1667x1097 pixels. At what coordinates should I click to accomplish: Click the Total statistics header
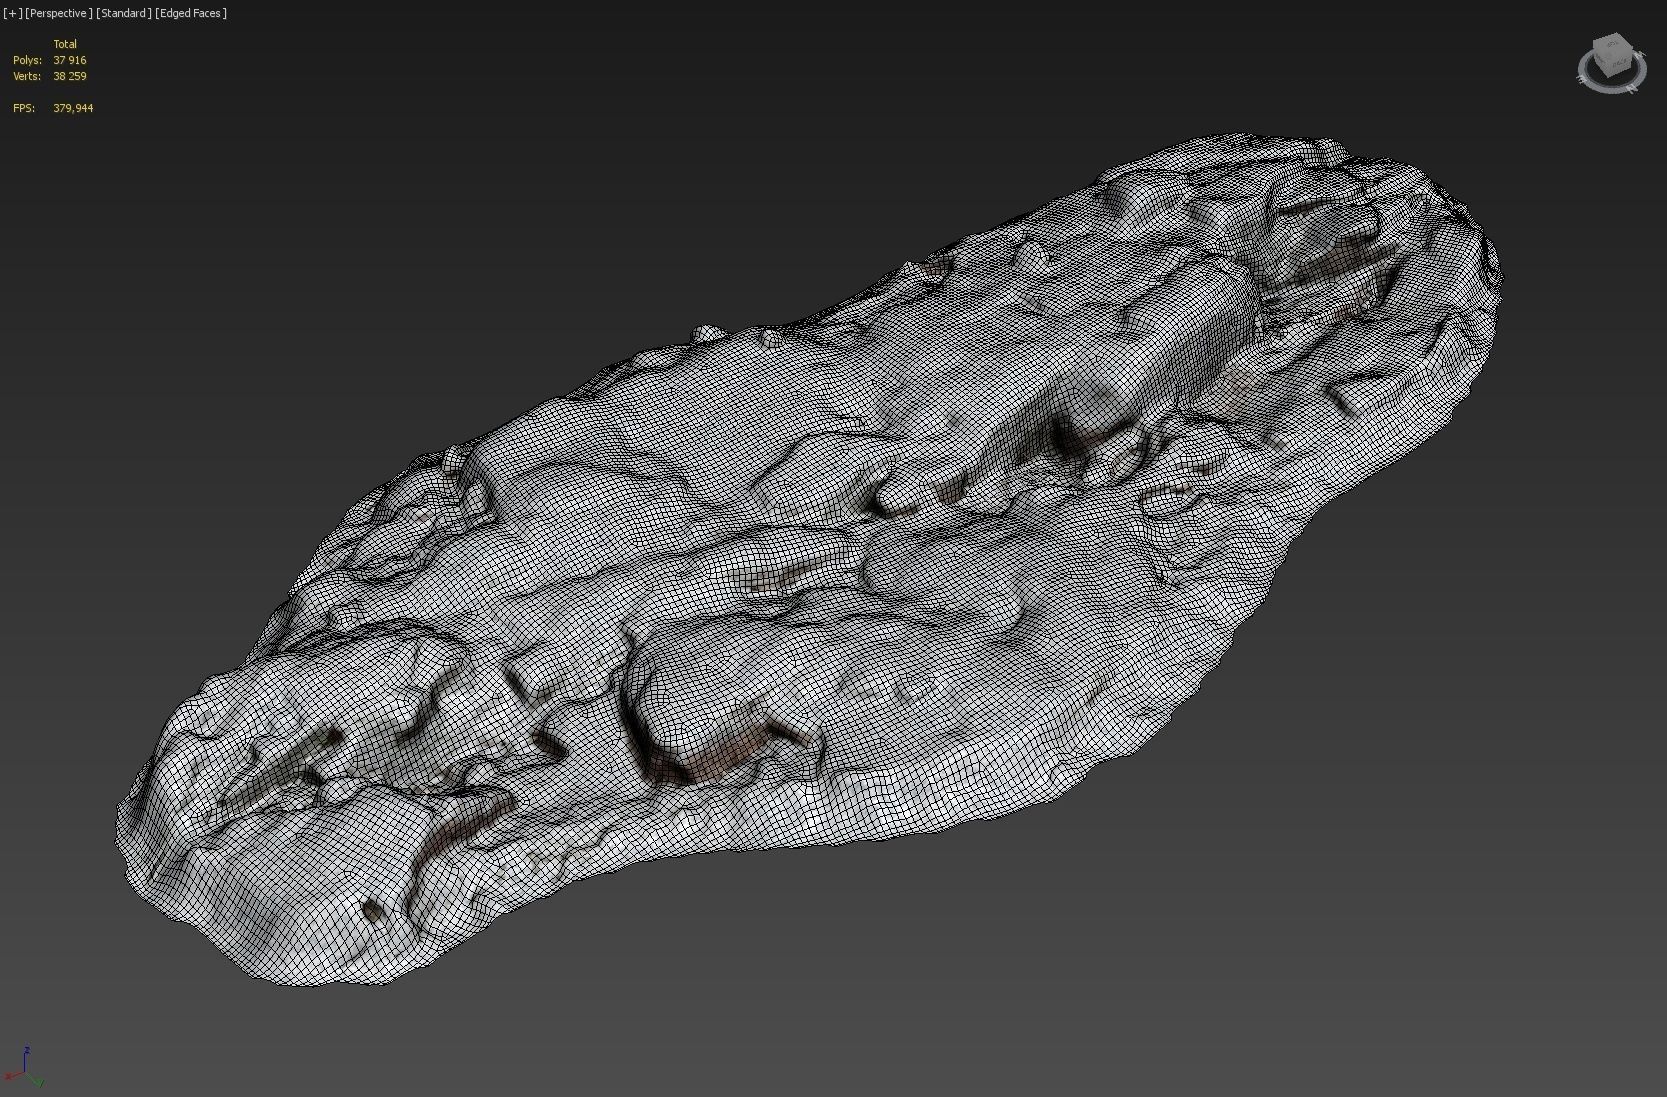pyautogui.click(x=65, y=44)
